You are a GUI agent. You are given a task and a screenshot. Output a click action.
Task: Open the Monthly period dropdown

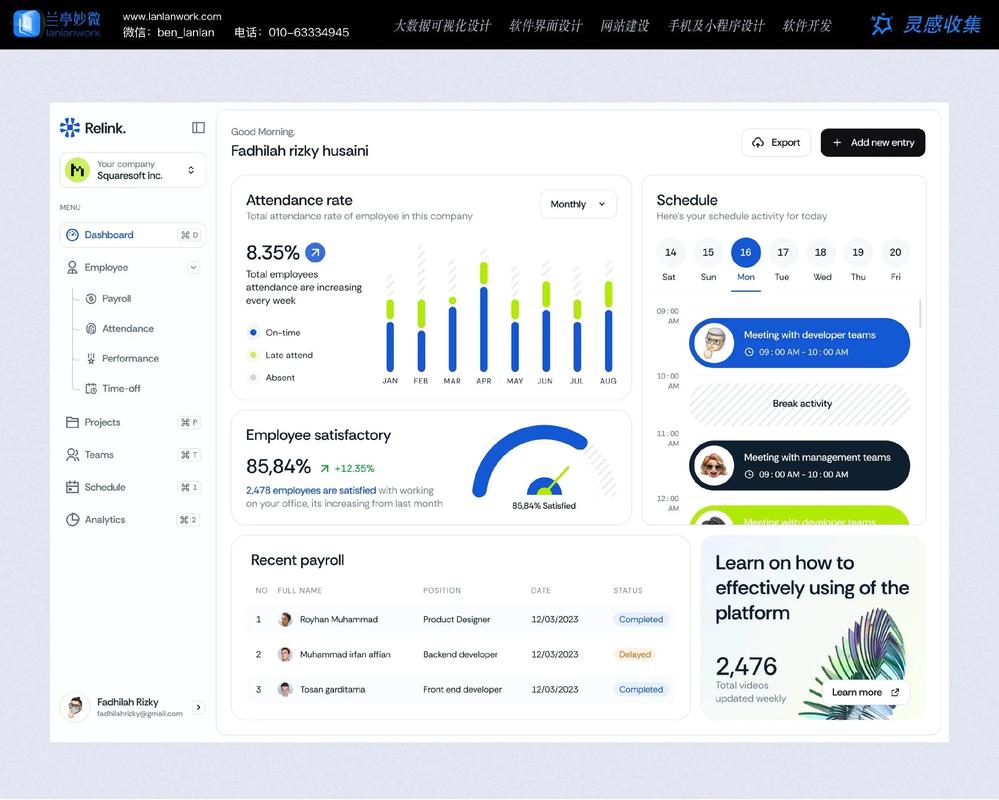pos(578,204)
